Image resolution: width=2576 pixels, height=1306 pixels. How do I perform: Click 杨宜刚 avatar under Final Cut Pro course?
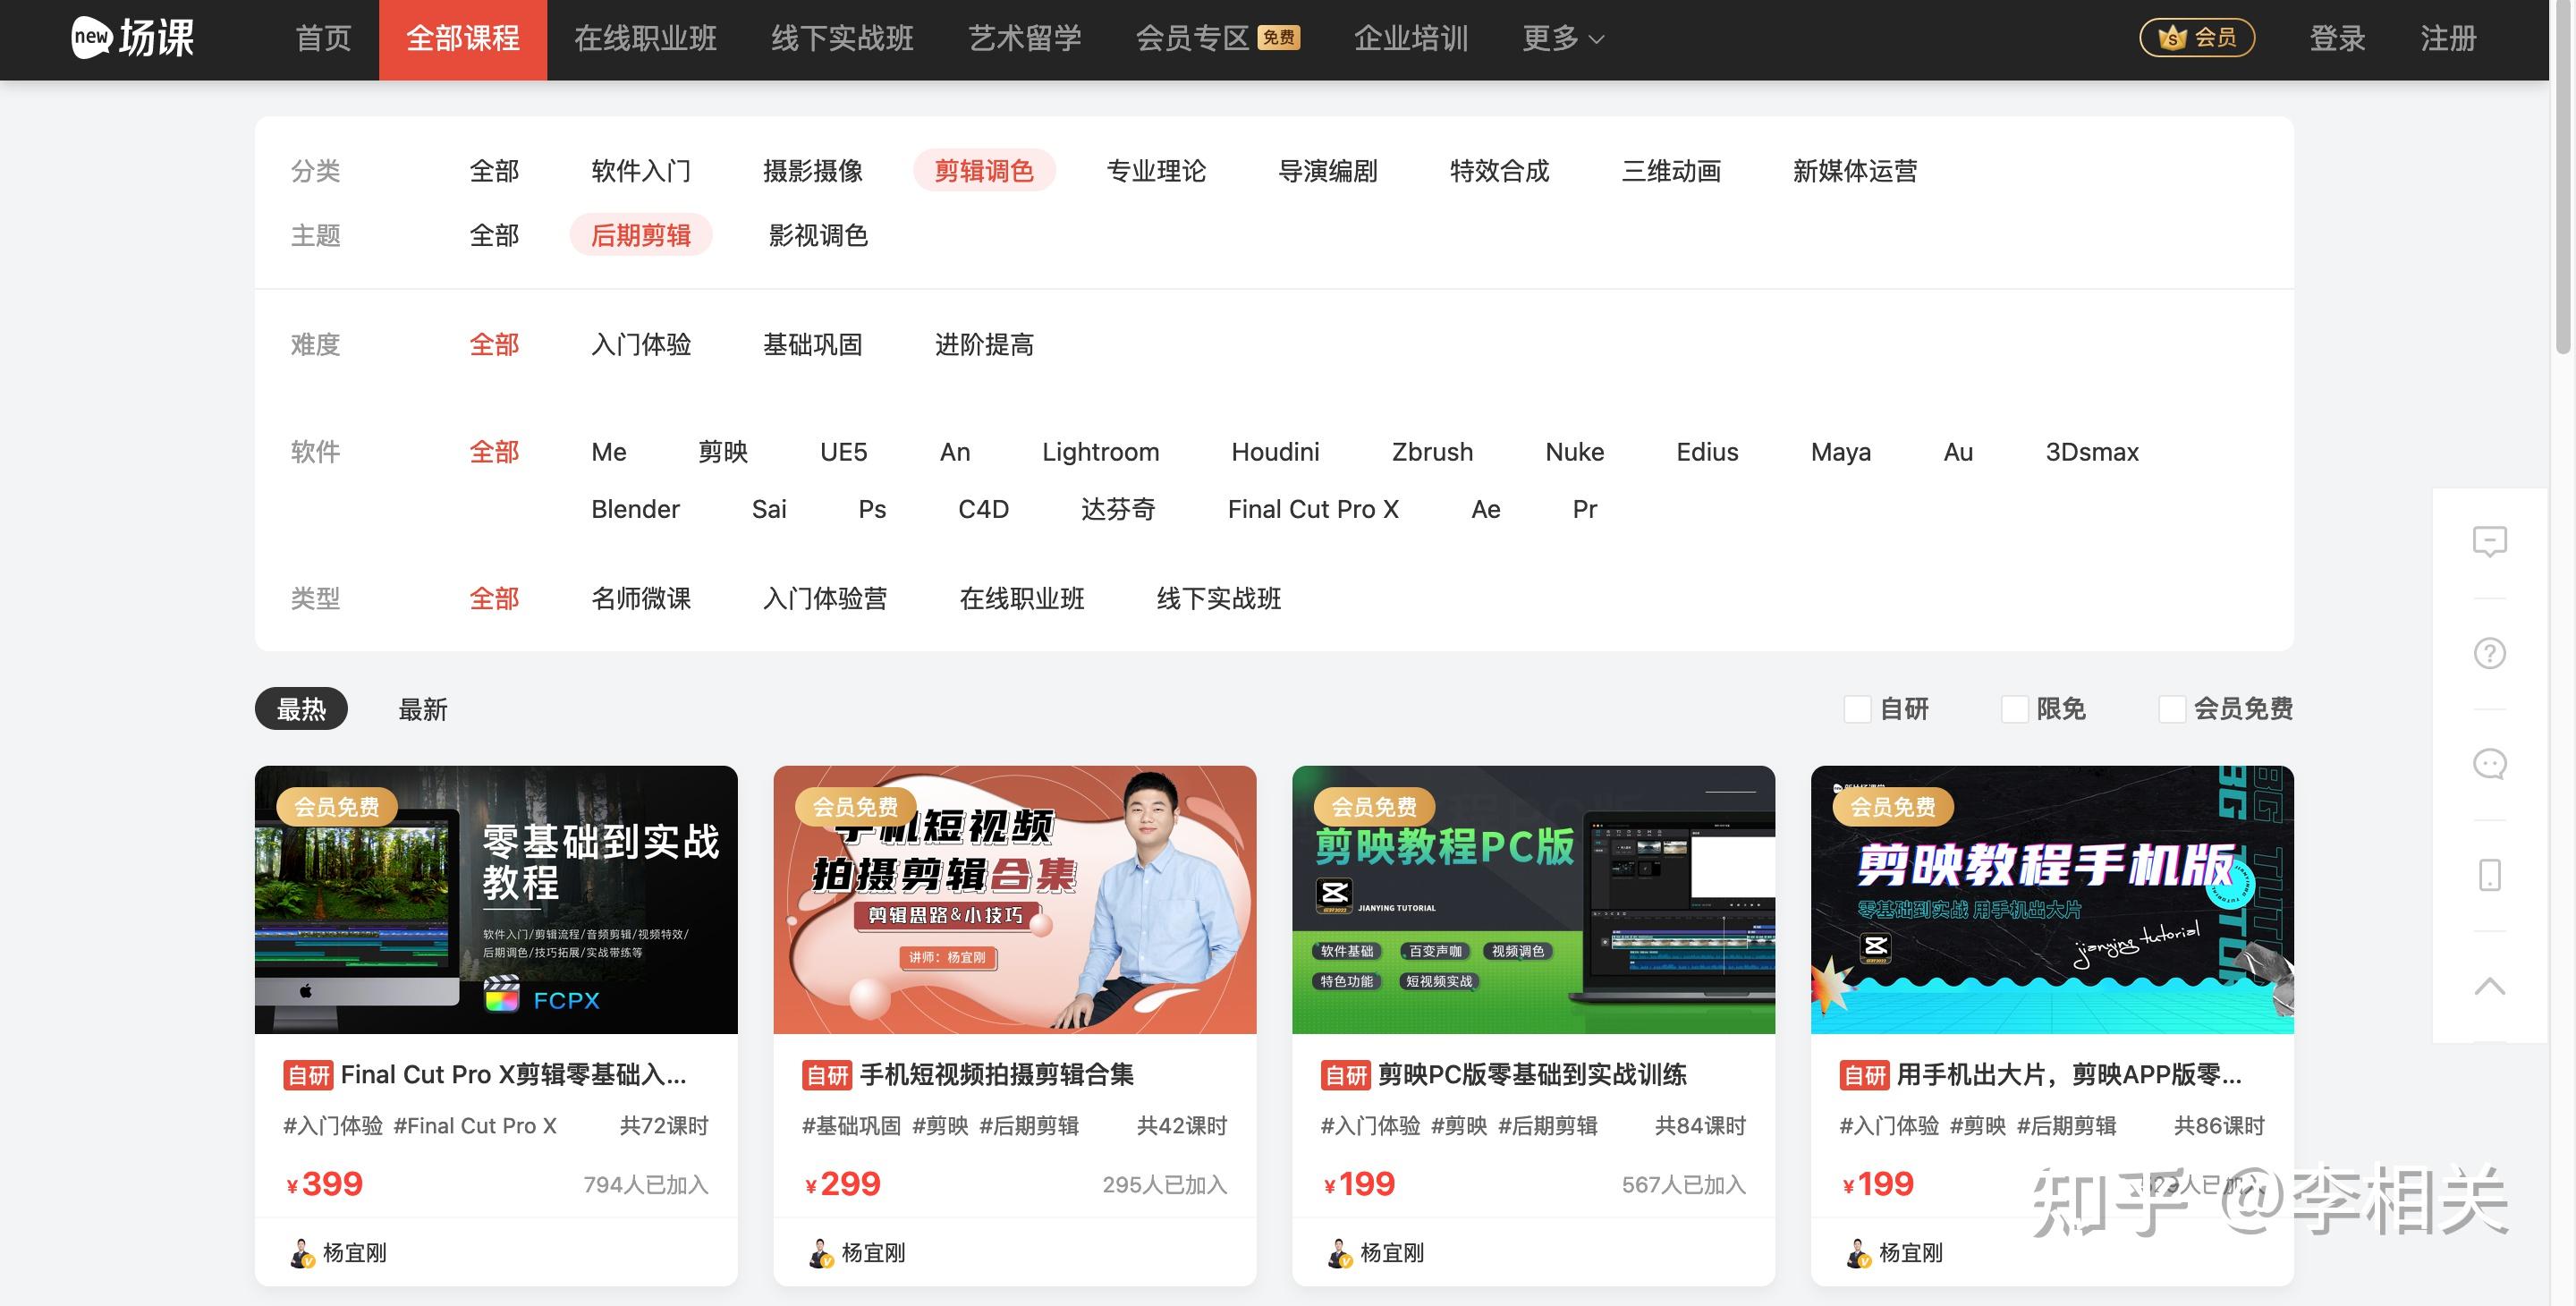(302, 1253)
